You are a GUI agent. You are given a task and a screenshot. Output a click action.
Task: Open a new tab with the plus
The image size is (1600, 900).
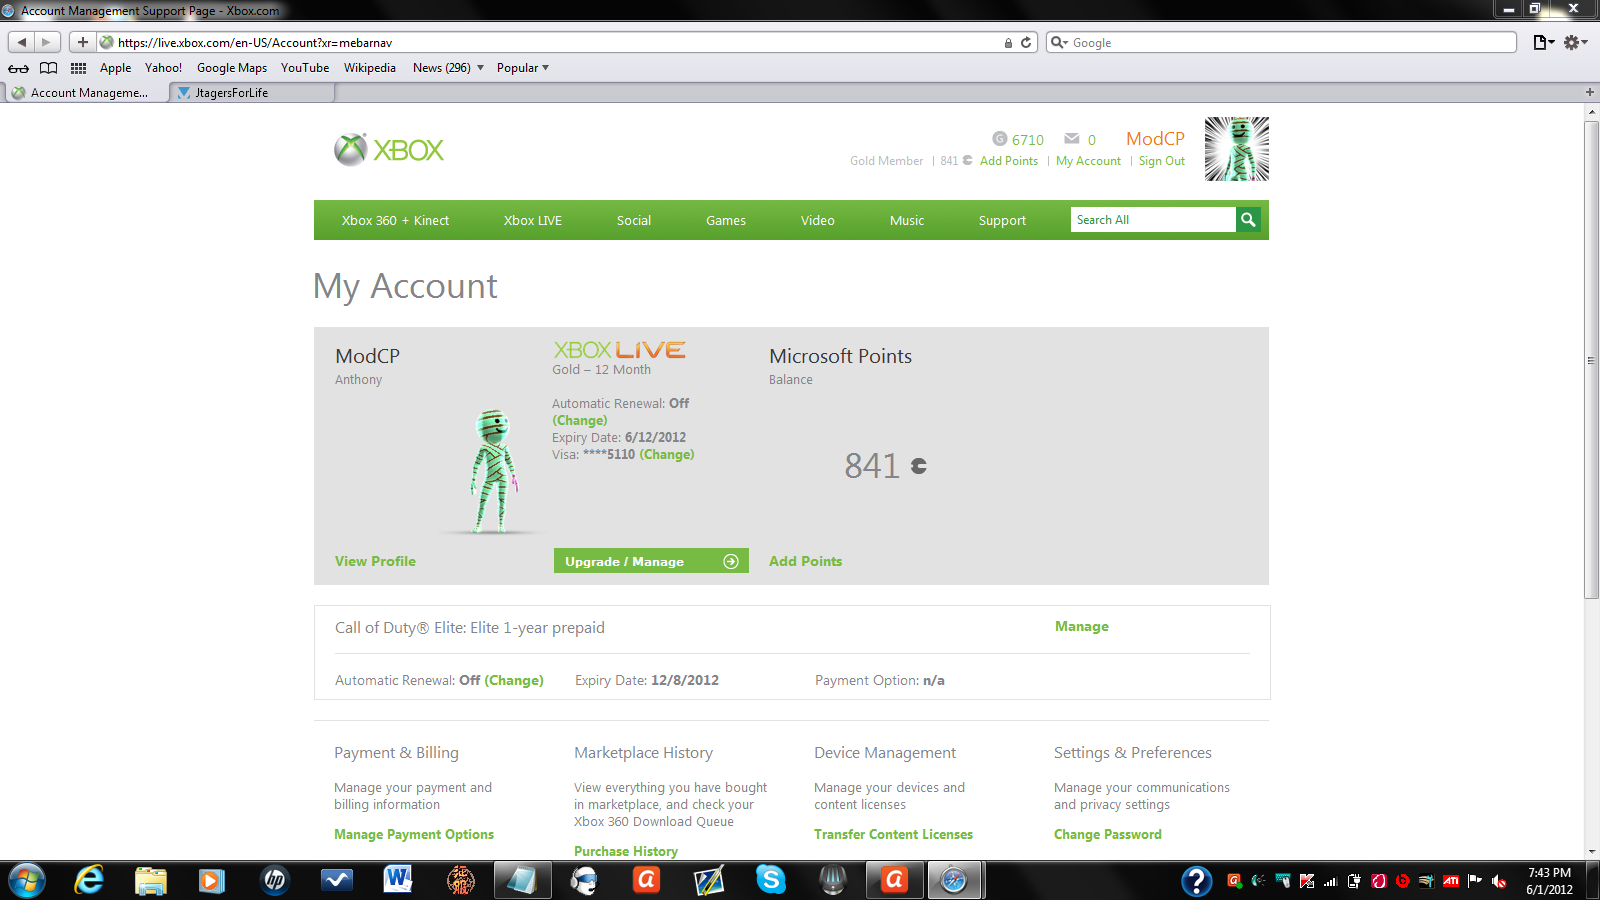pyautogui.click(x=1590, y=92)
